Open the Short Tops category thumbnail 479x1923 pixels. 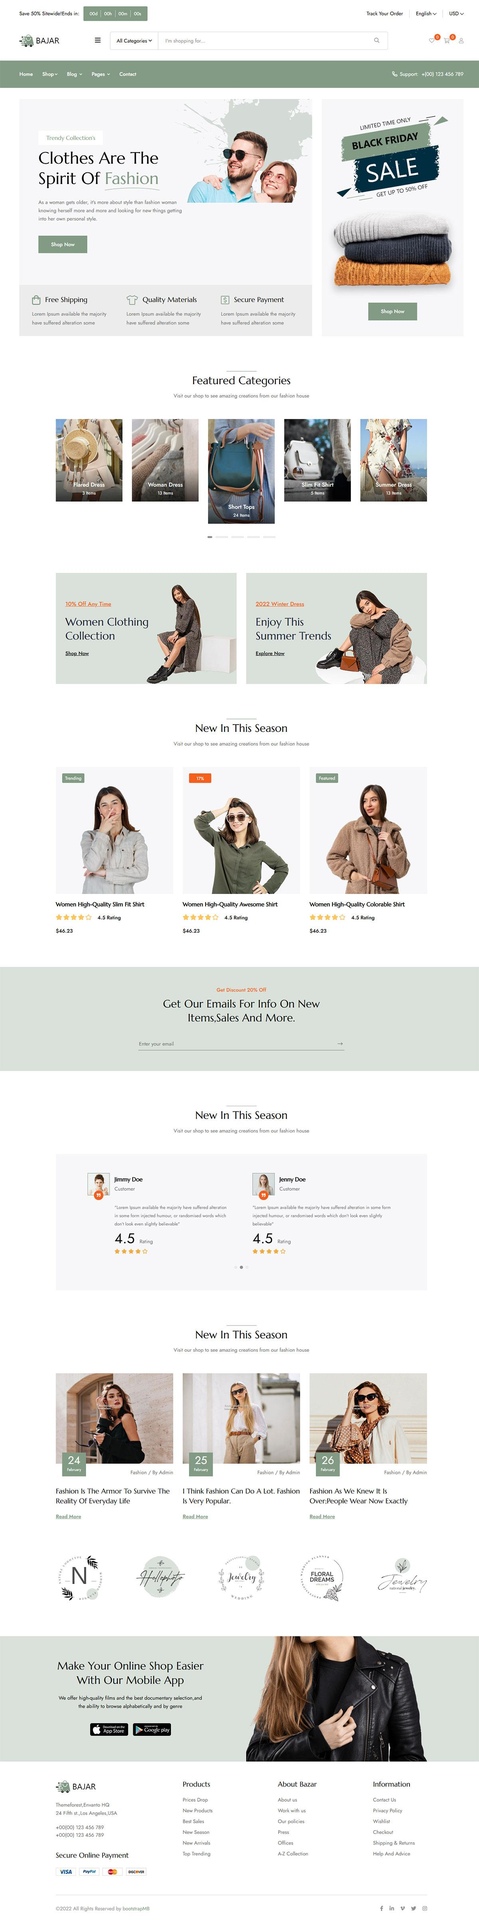pyautogui.click(x=241, y=471)
